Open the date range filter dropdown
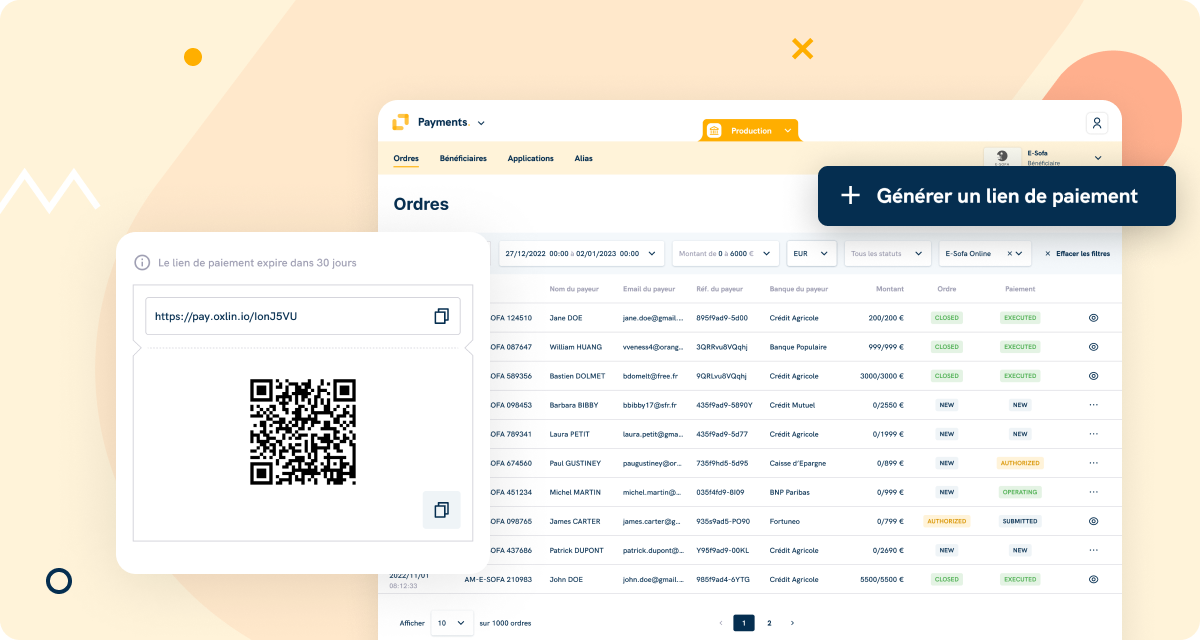 [582, 254]
